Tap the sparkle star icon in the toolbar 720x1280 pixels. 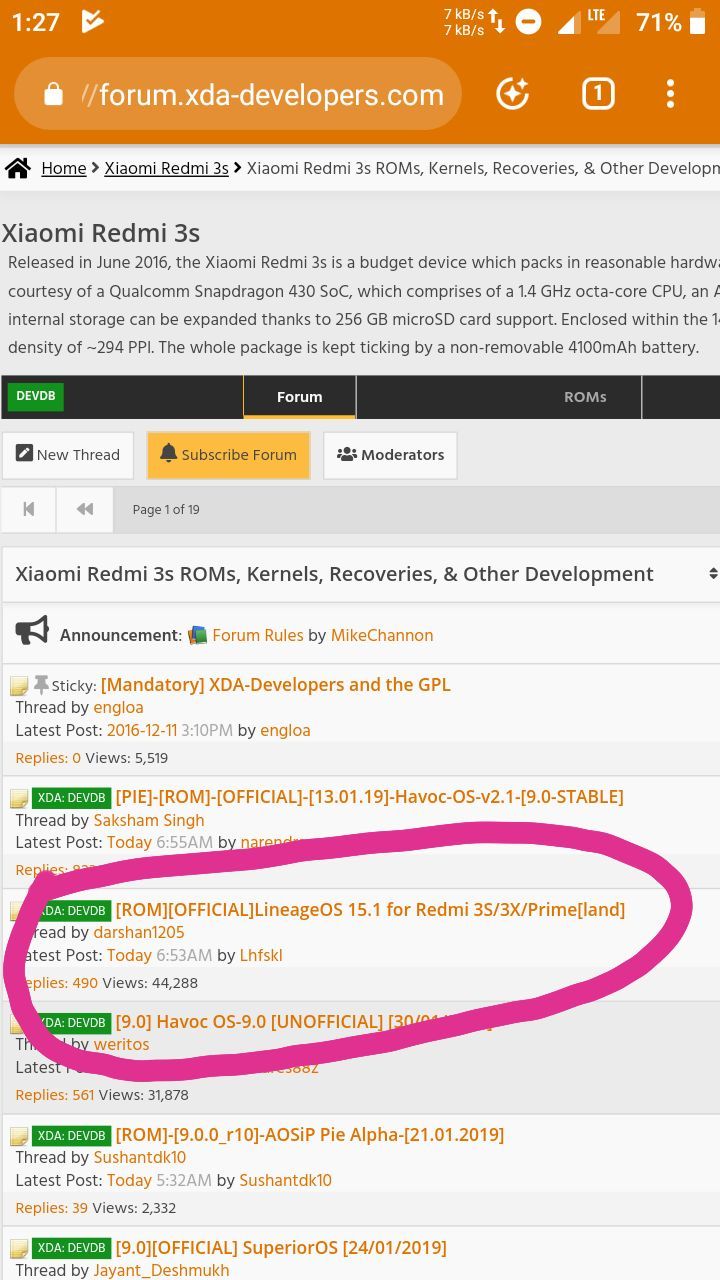512,94
